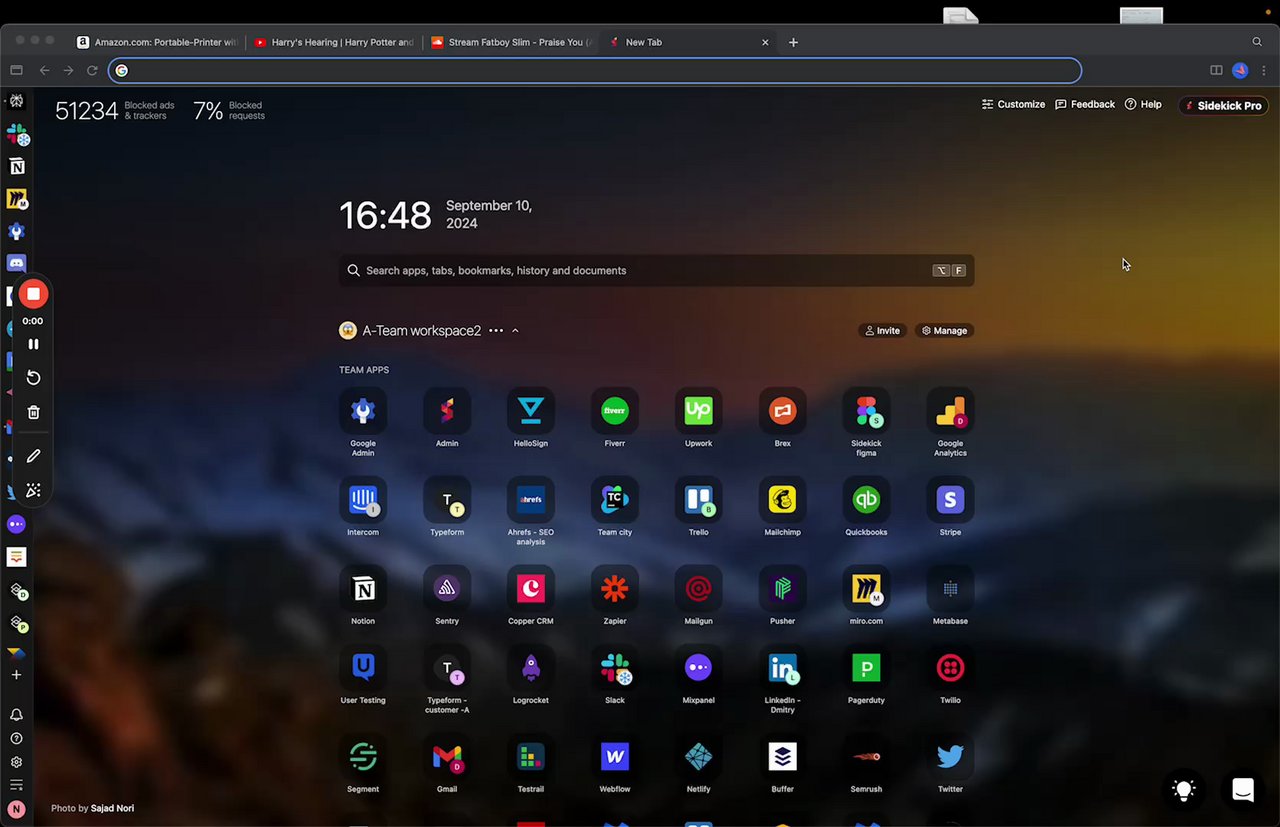This screenshot has height=827, width=1280.
Task: Click the browser address bar
Action: coord(595,70)
